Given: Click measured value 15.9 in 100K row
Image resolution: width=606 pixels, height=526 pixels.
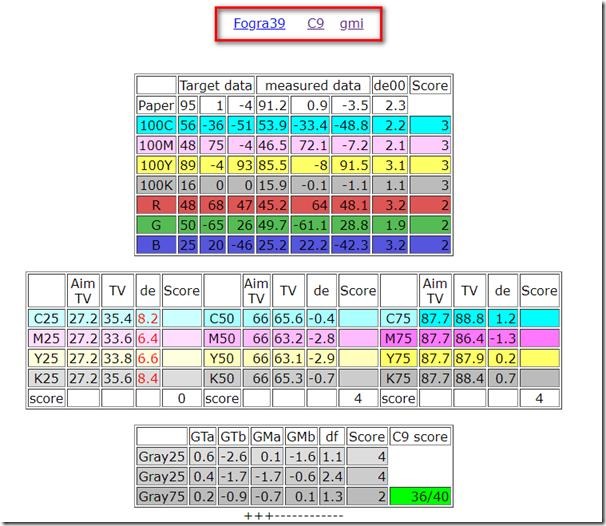Looking at the screenshot, I should pos(272,185).
